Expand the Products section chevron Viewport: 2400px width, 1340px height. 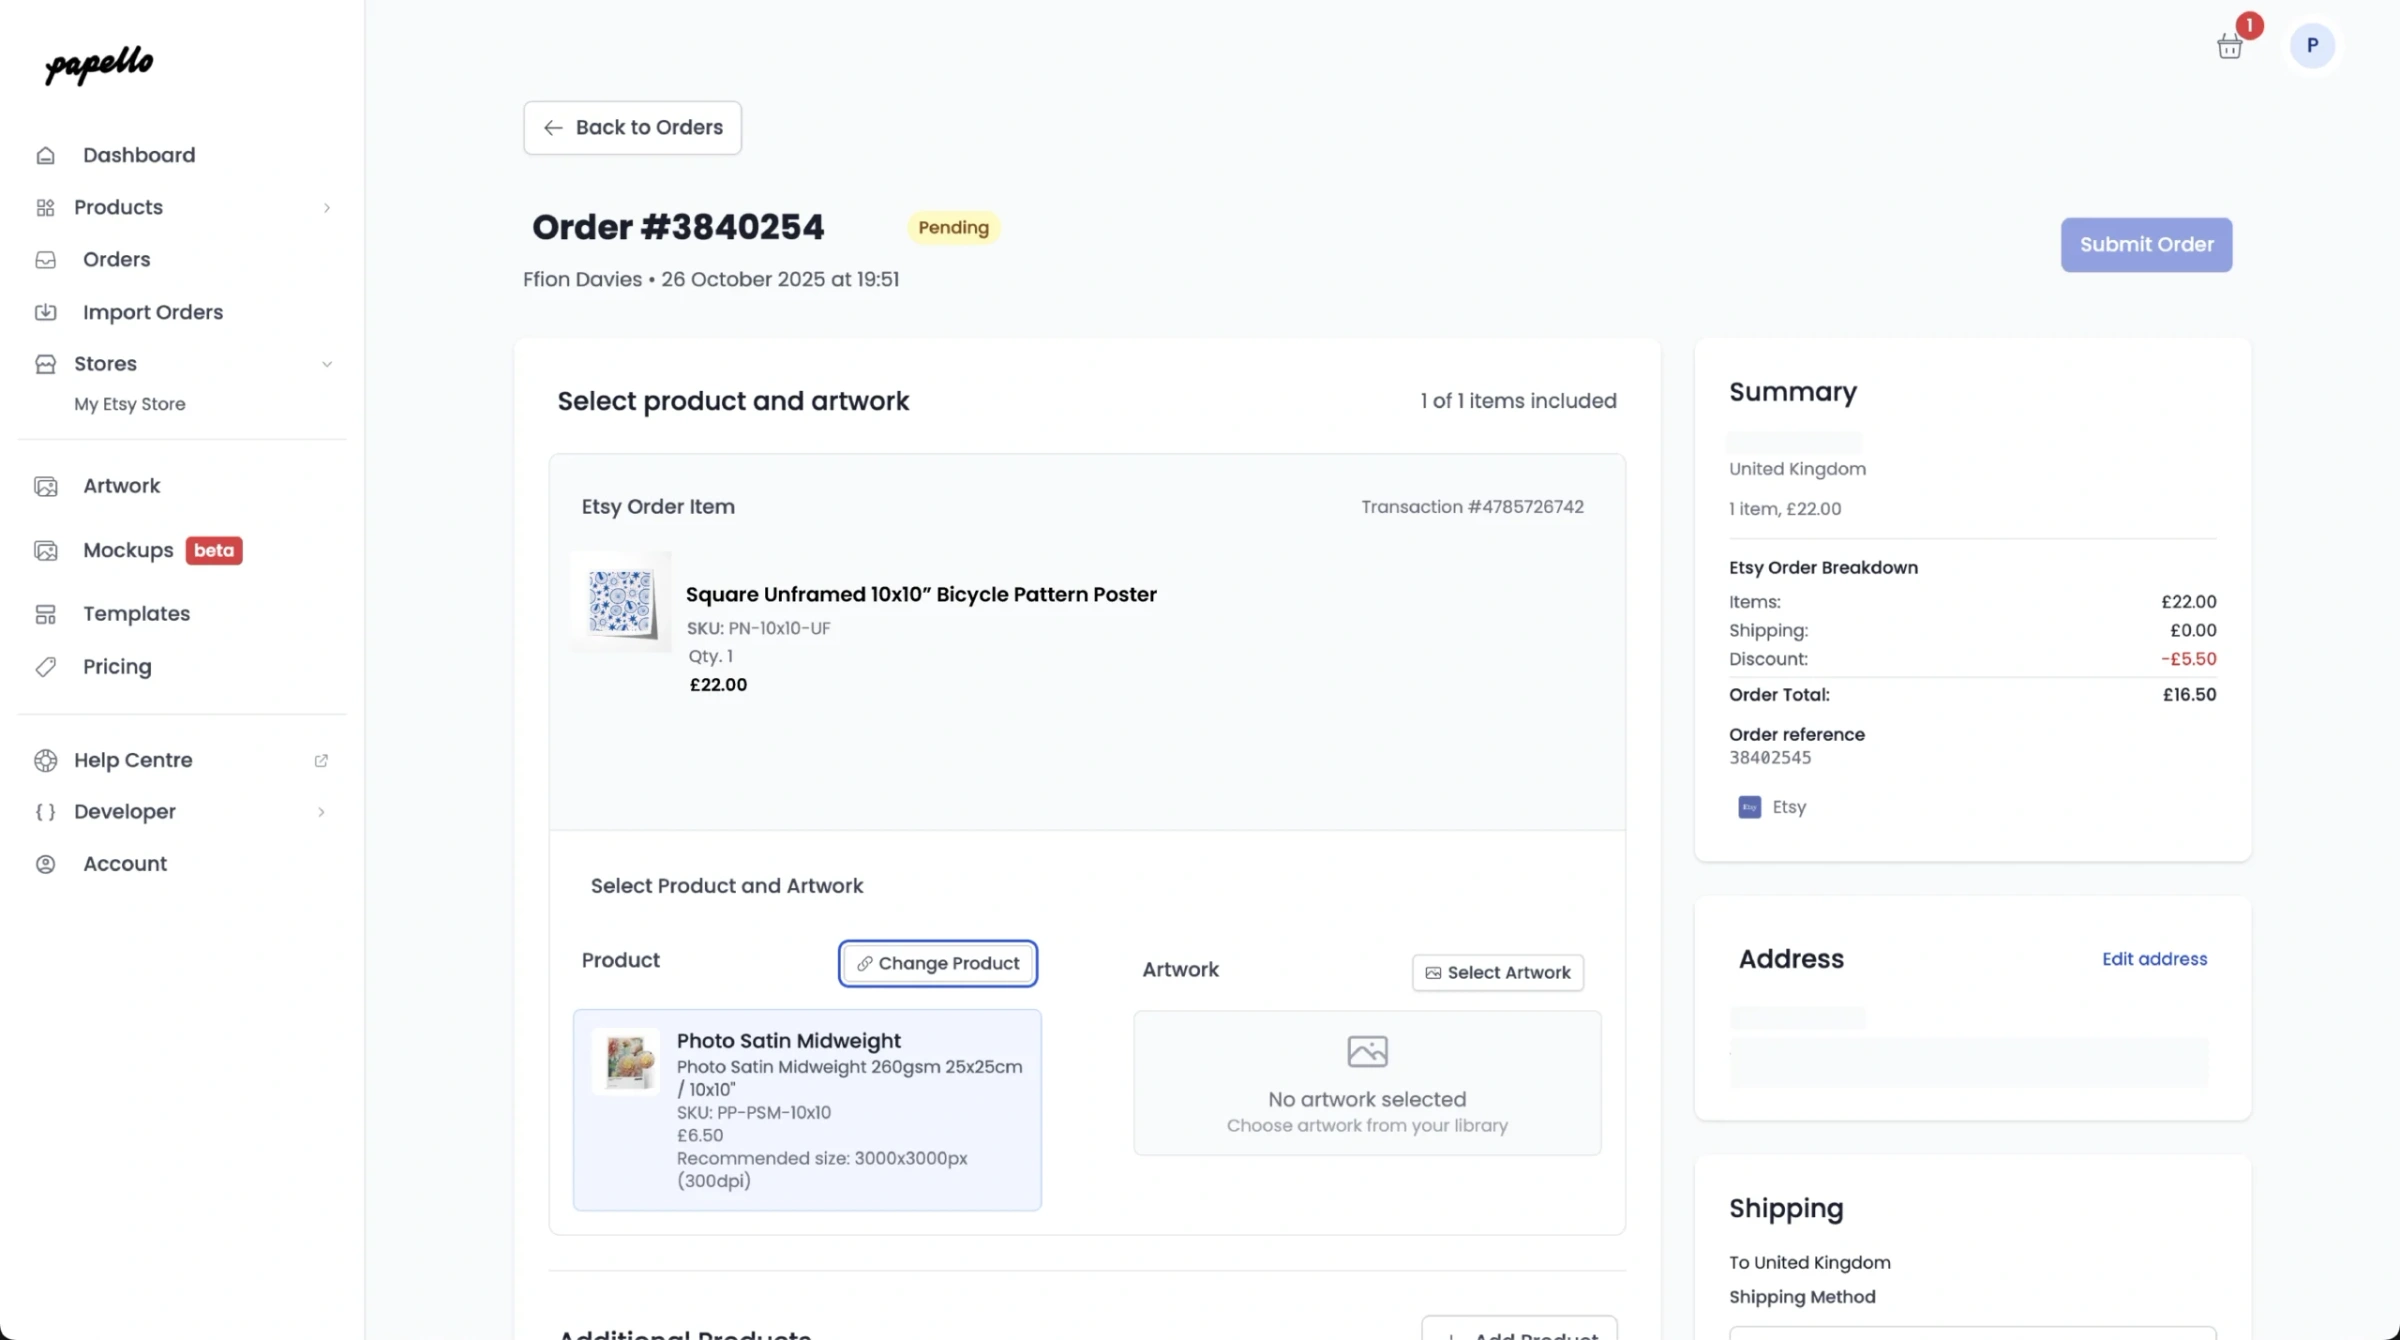pyautogui.click(x=327, y=207)
